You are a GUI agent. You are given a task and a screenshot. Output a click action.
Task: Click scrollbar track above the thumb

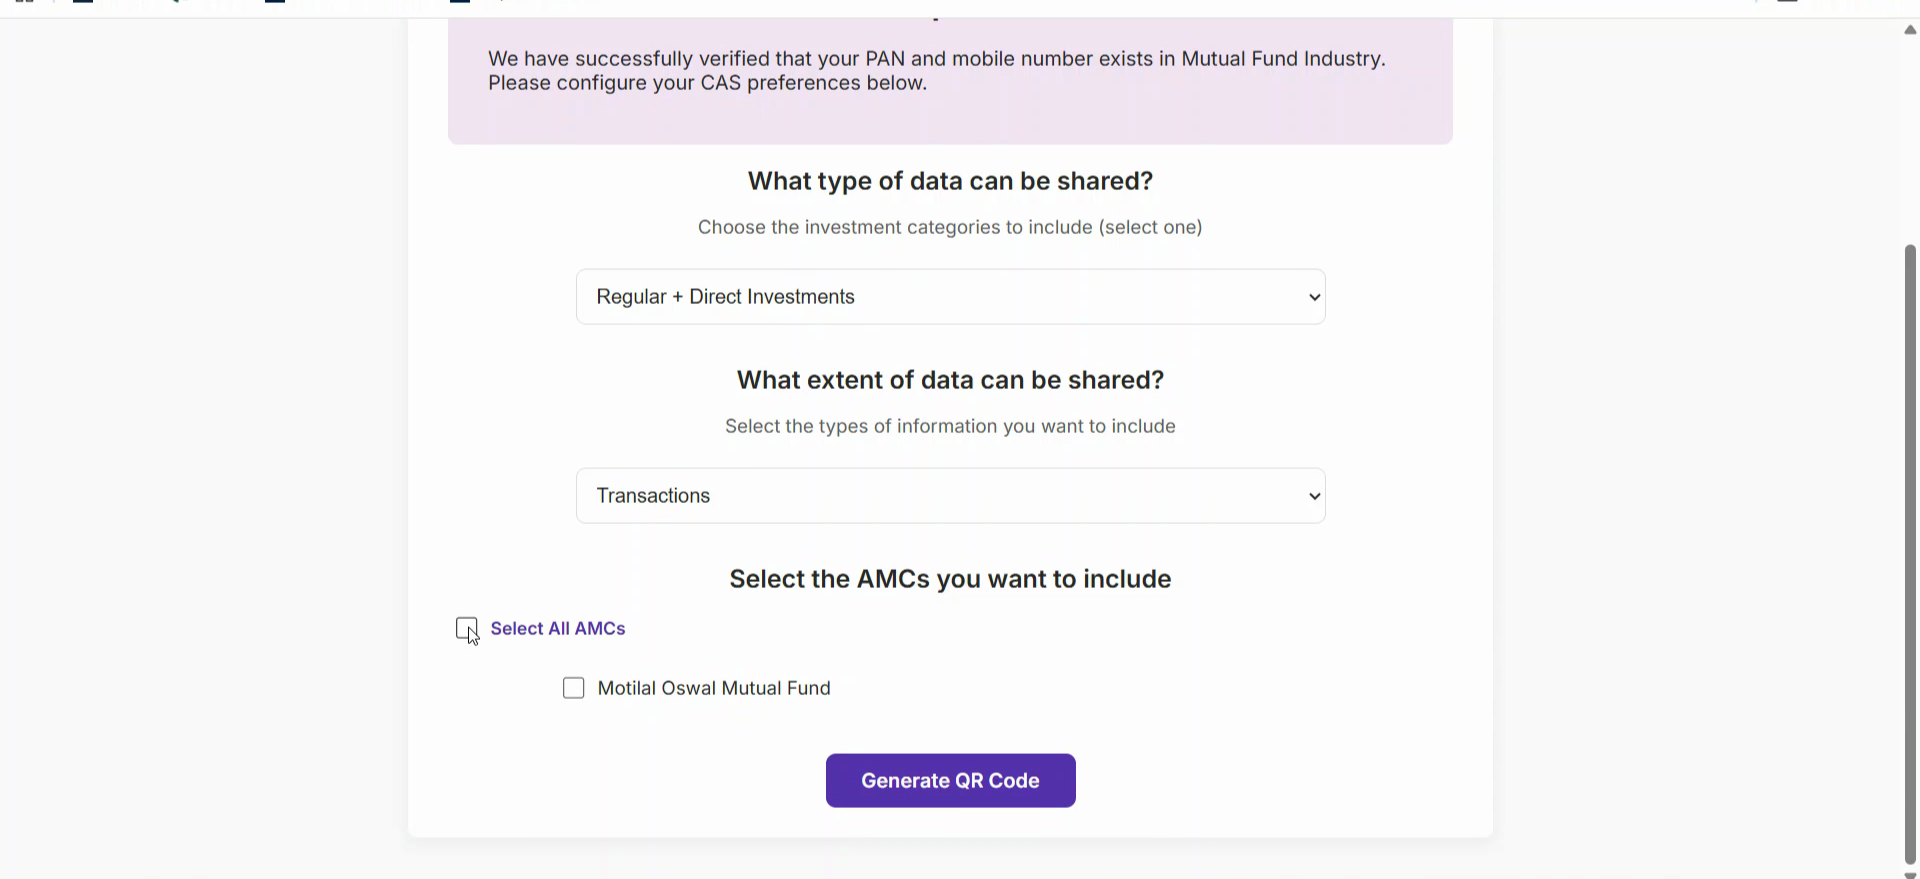coord(1910,140)
